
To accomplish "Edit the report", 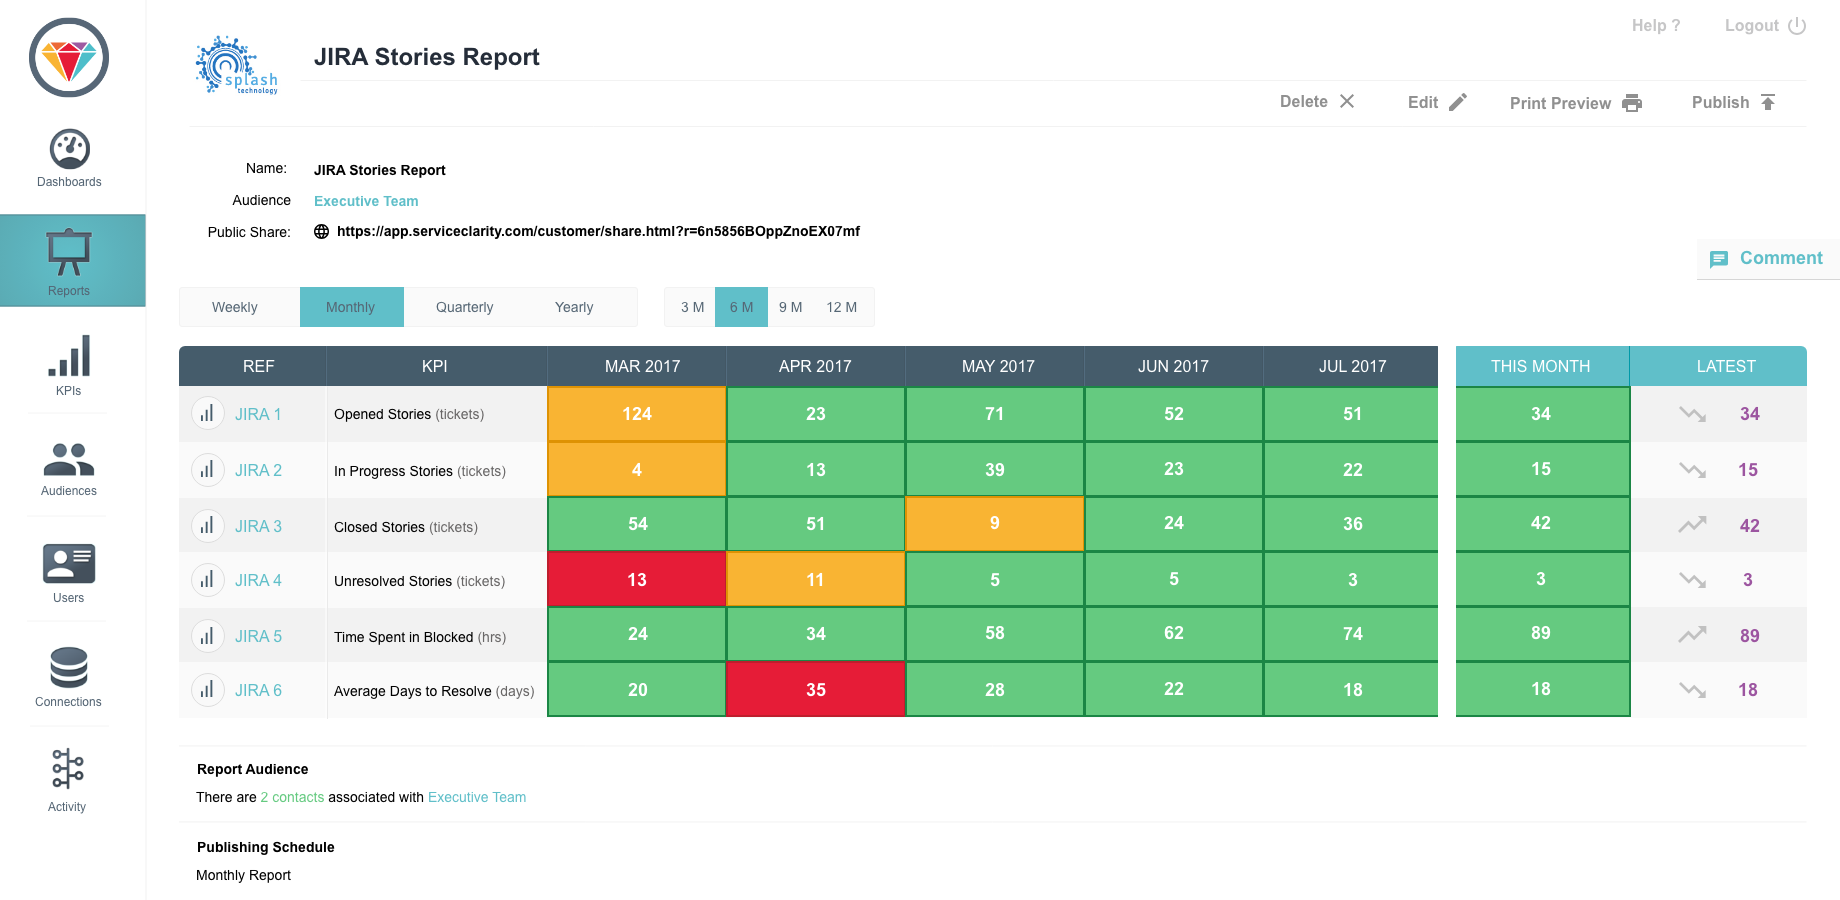I will pyautogui.click(x=1437, y=102).
